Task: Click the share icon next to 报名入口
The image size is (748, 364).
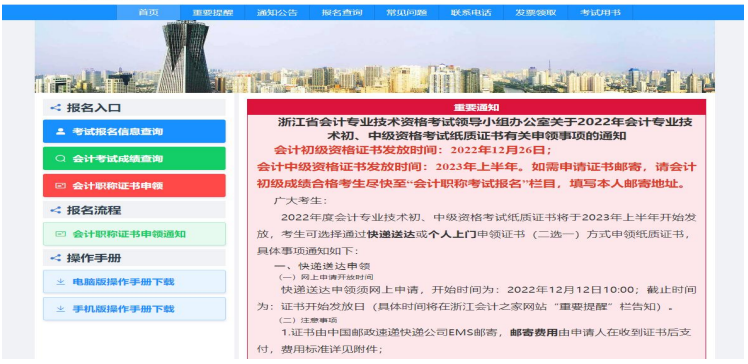Action: coord(56,108)
